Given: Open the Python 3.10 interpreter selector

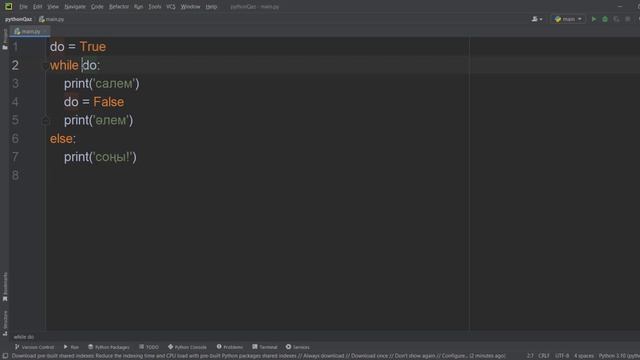Looking at the screenshot, I should point(619,356).
